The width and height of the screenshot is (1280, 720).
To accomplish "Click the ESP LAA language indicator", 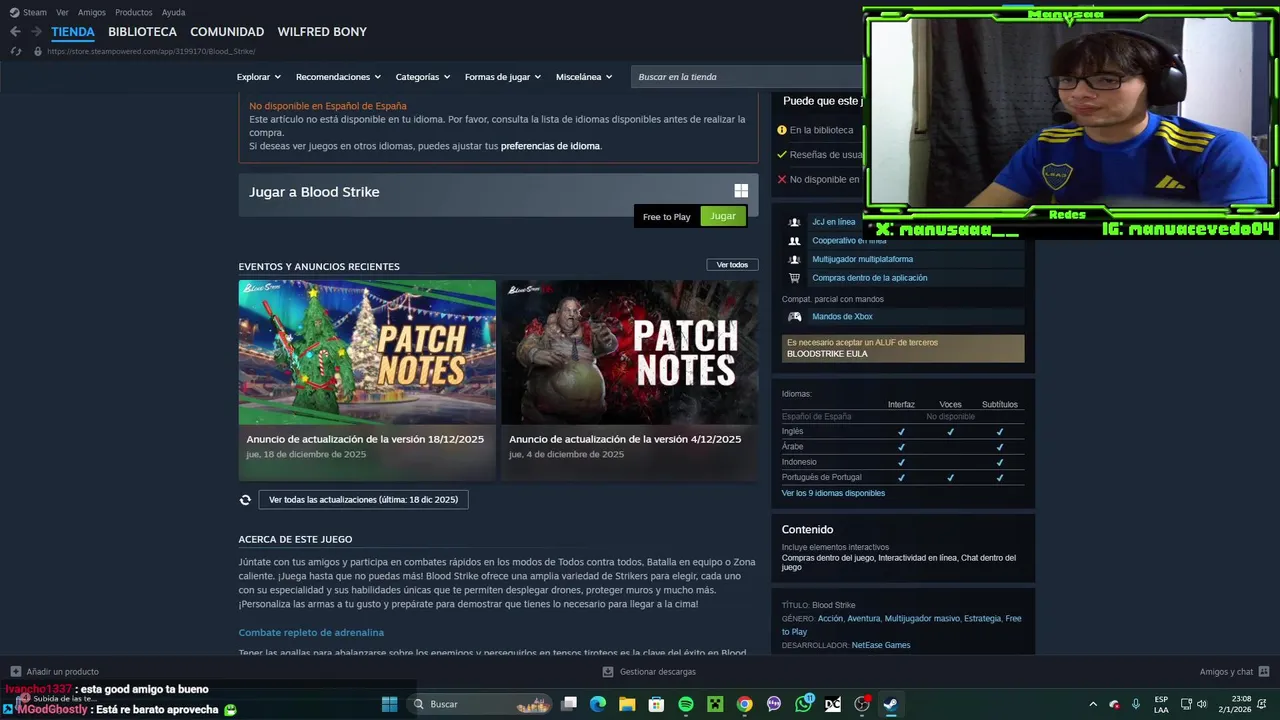I will click(x=1161, y=704).
